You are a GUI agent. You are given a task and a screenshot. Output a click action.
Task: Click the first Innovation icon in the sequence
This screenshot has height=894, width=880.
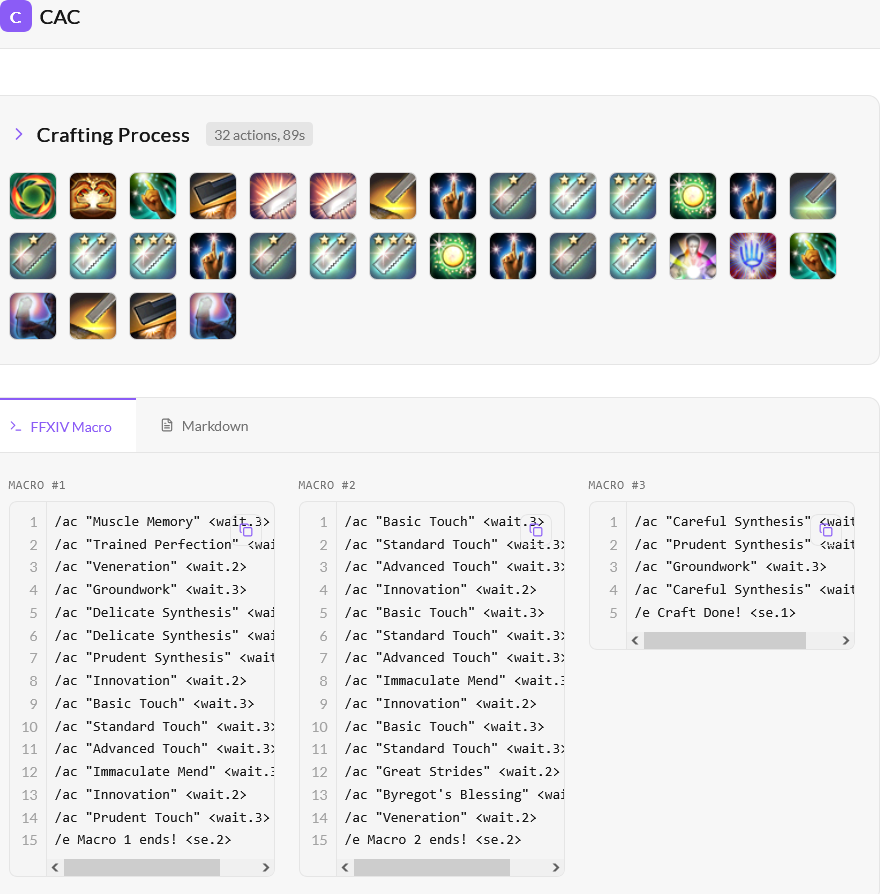[x=453, y=196]
